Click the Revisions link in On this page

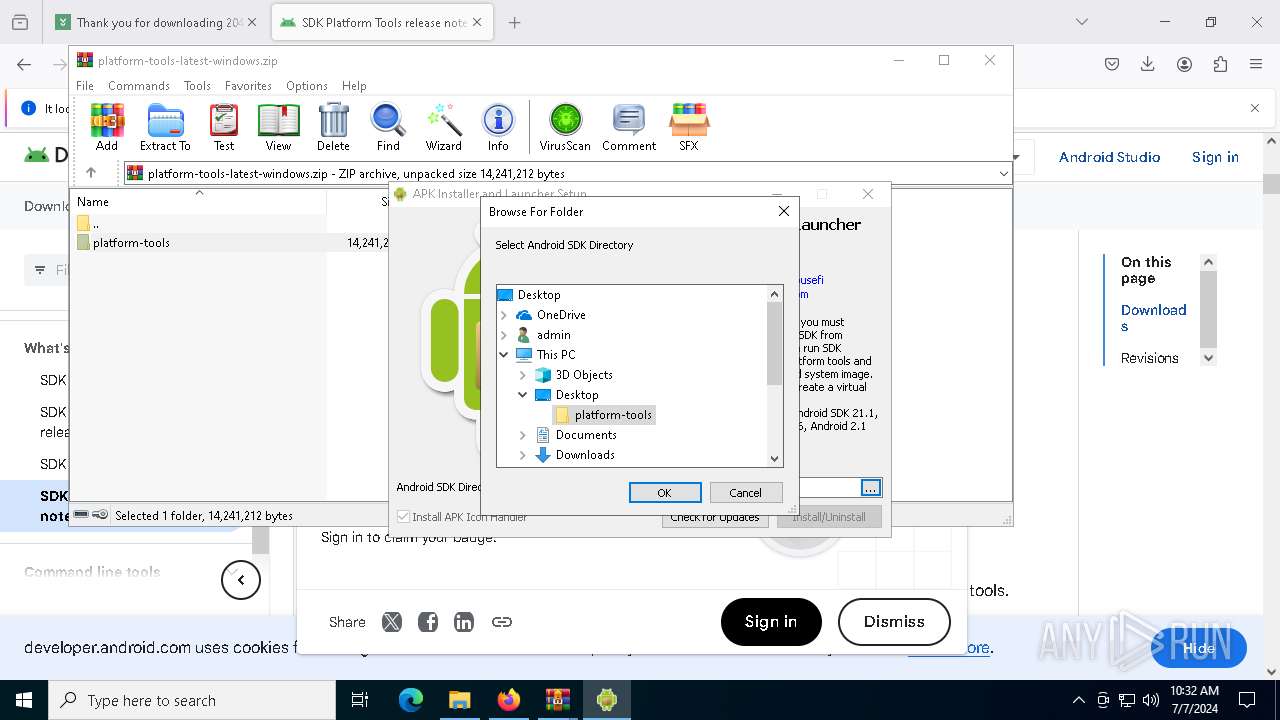1149,358
